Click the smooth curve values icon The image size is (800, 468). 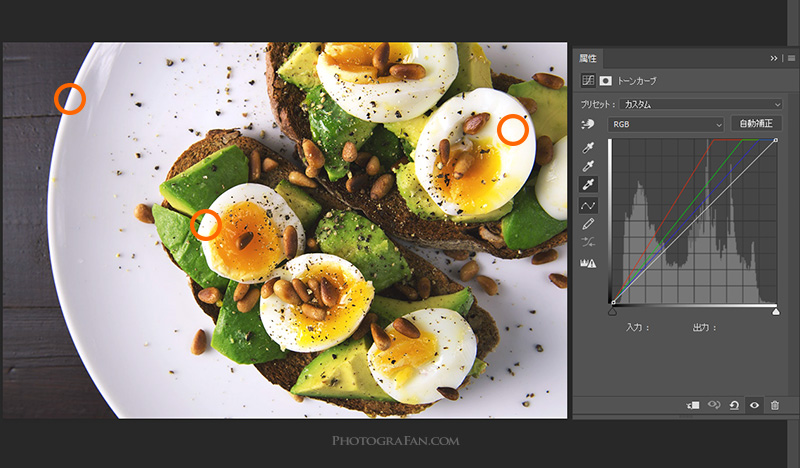pos(588,242)
